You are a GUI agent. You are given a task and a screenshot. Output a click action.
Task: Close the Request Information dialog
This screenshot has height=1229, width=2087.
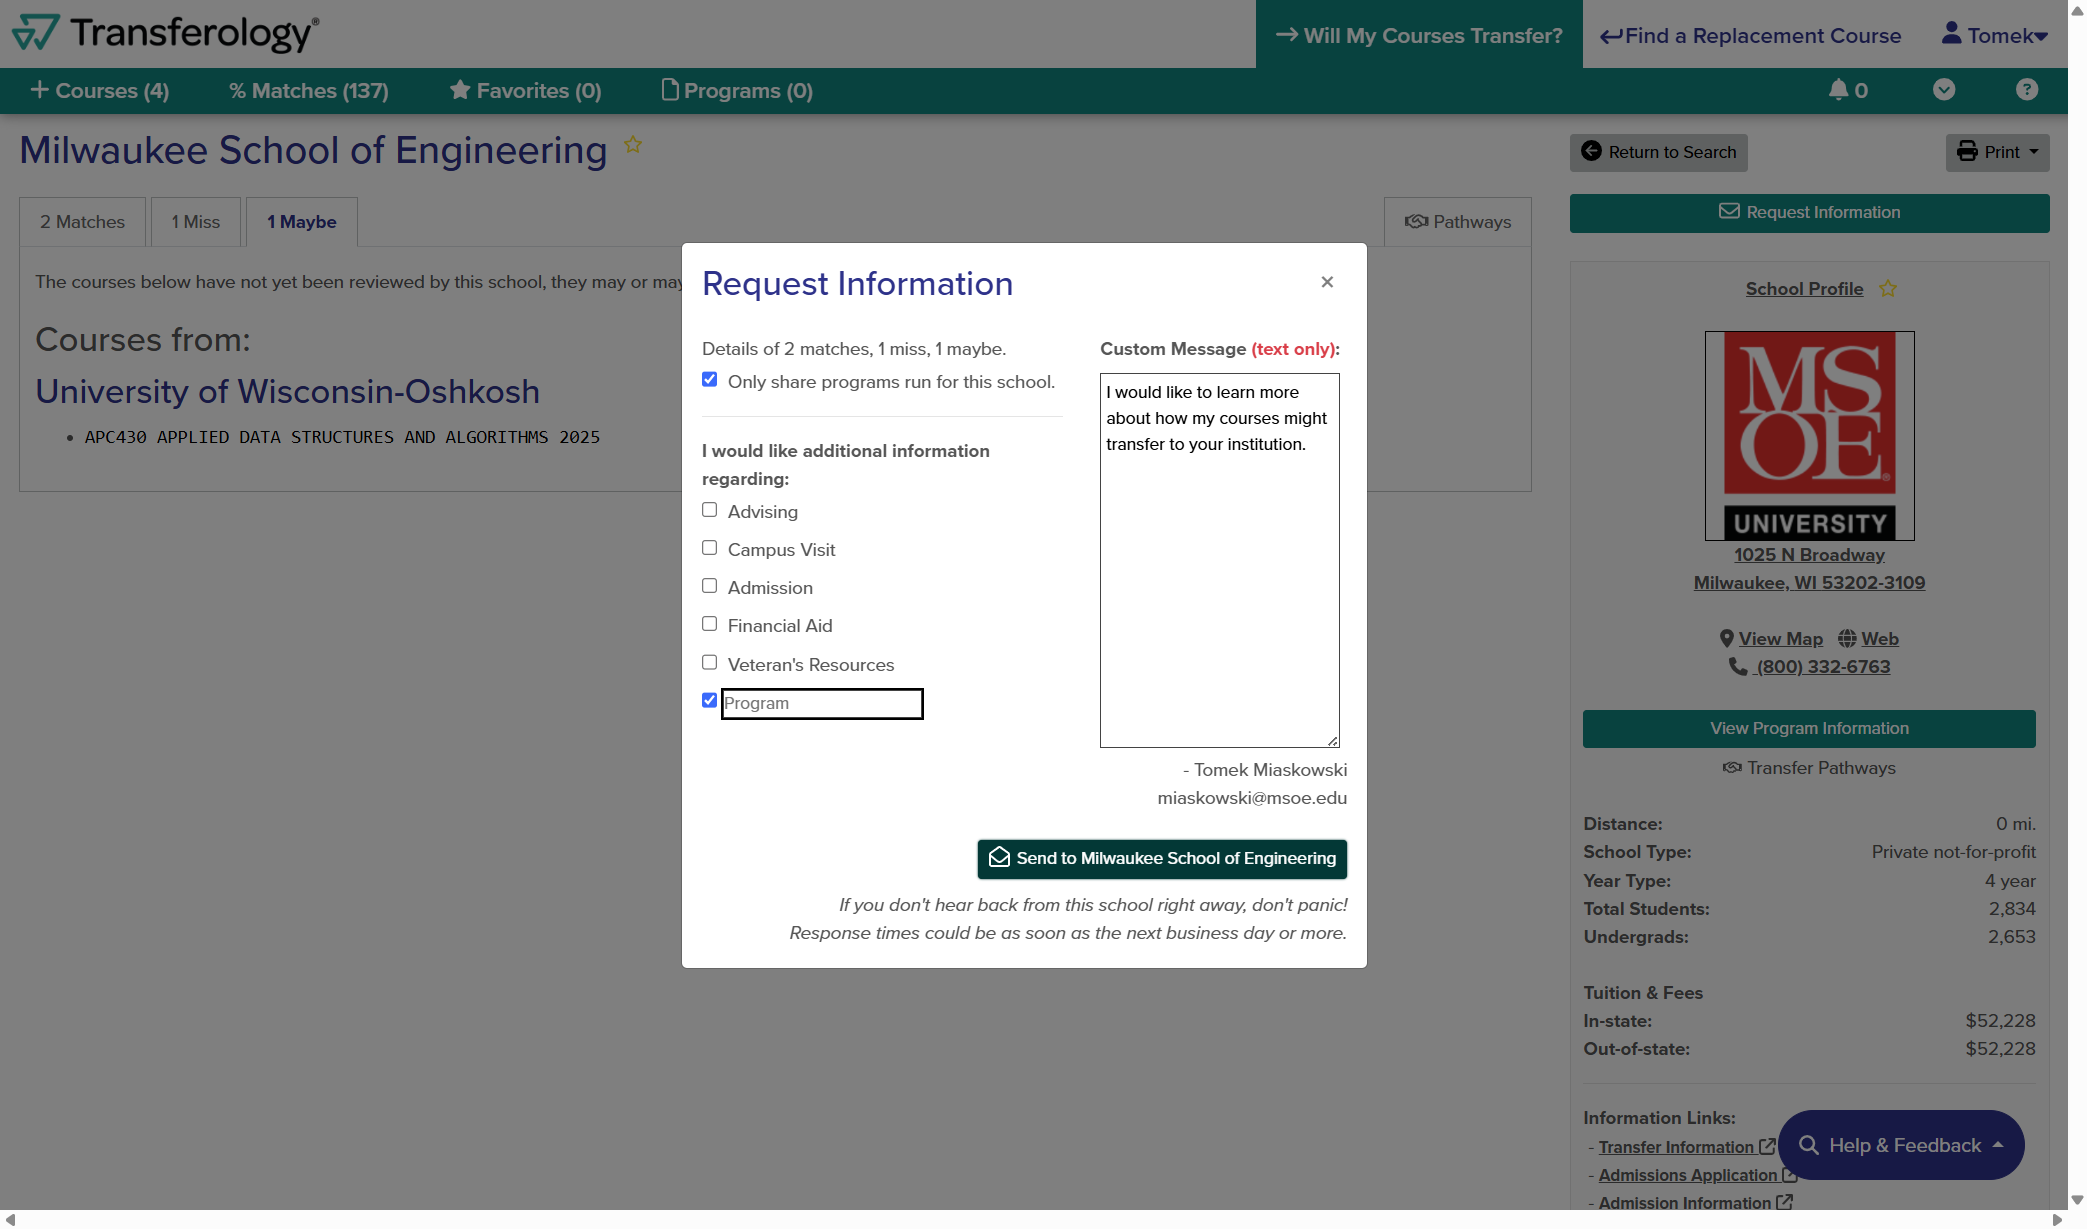1327,282
